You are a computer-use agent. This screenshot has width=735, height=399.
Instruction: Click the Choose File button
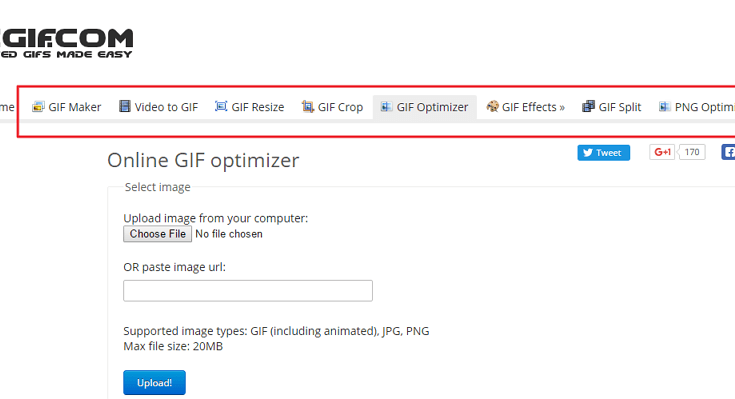click(x=158, y=234)
